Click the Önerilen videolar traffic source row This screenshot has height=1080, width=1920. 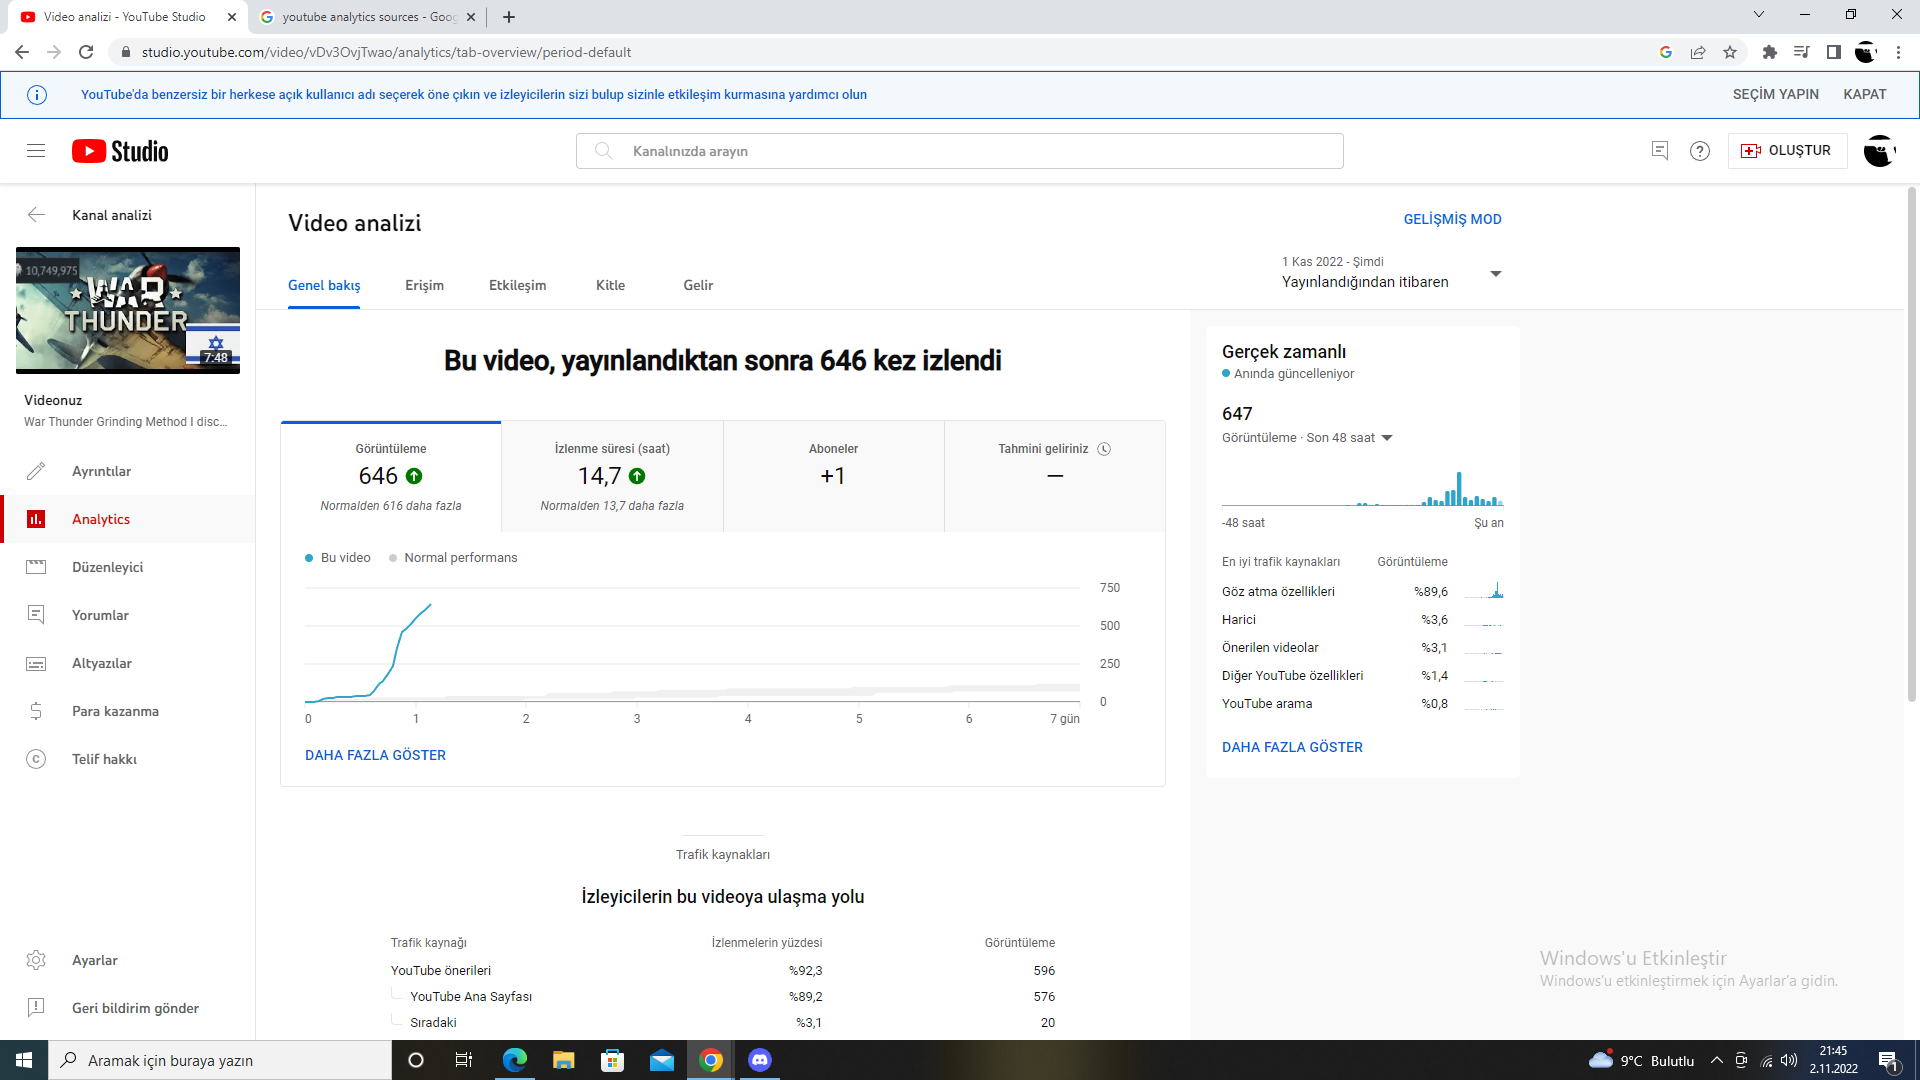click(x=1362, y=648)
